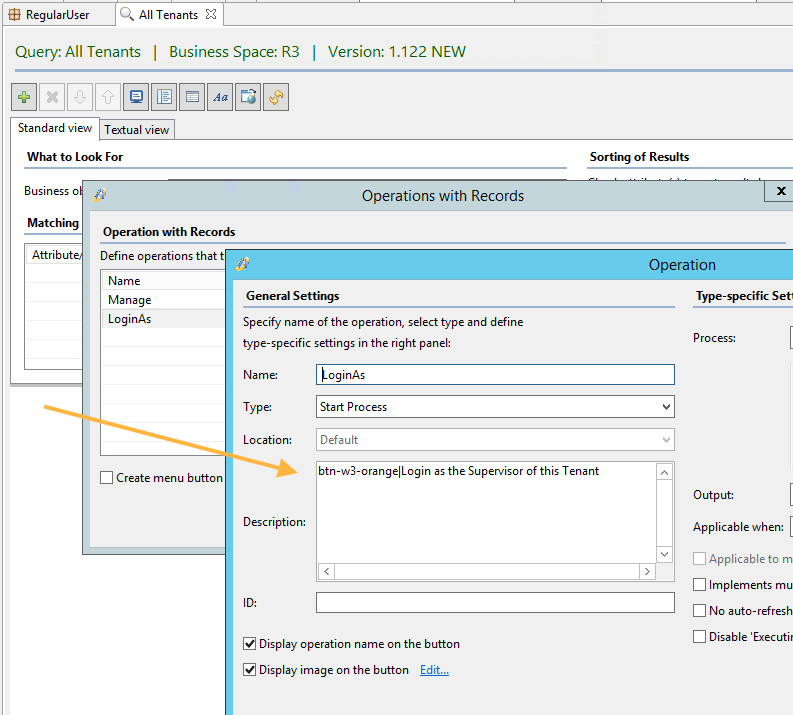Click the What to Look For heading
Viewport: 793px width, 715px height.
[x=75, y=157]
